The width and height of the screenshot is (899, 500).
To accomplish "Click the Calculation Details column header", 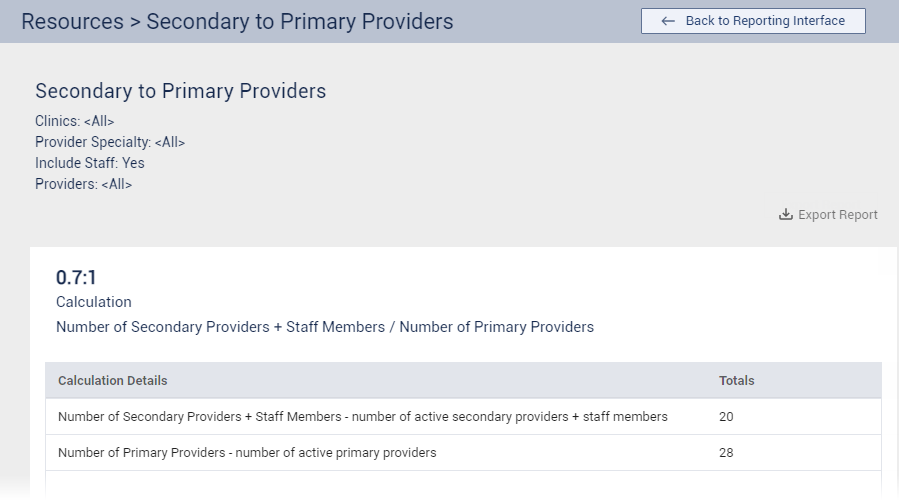I will (x=113, y=381).
